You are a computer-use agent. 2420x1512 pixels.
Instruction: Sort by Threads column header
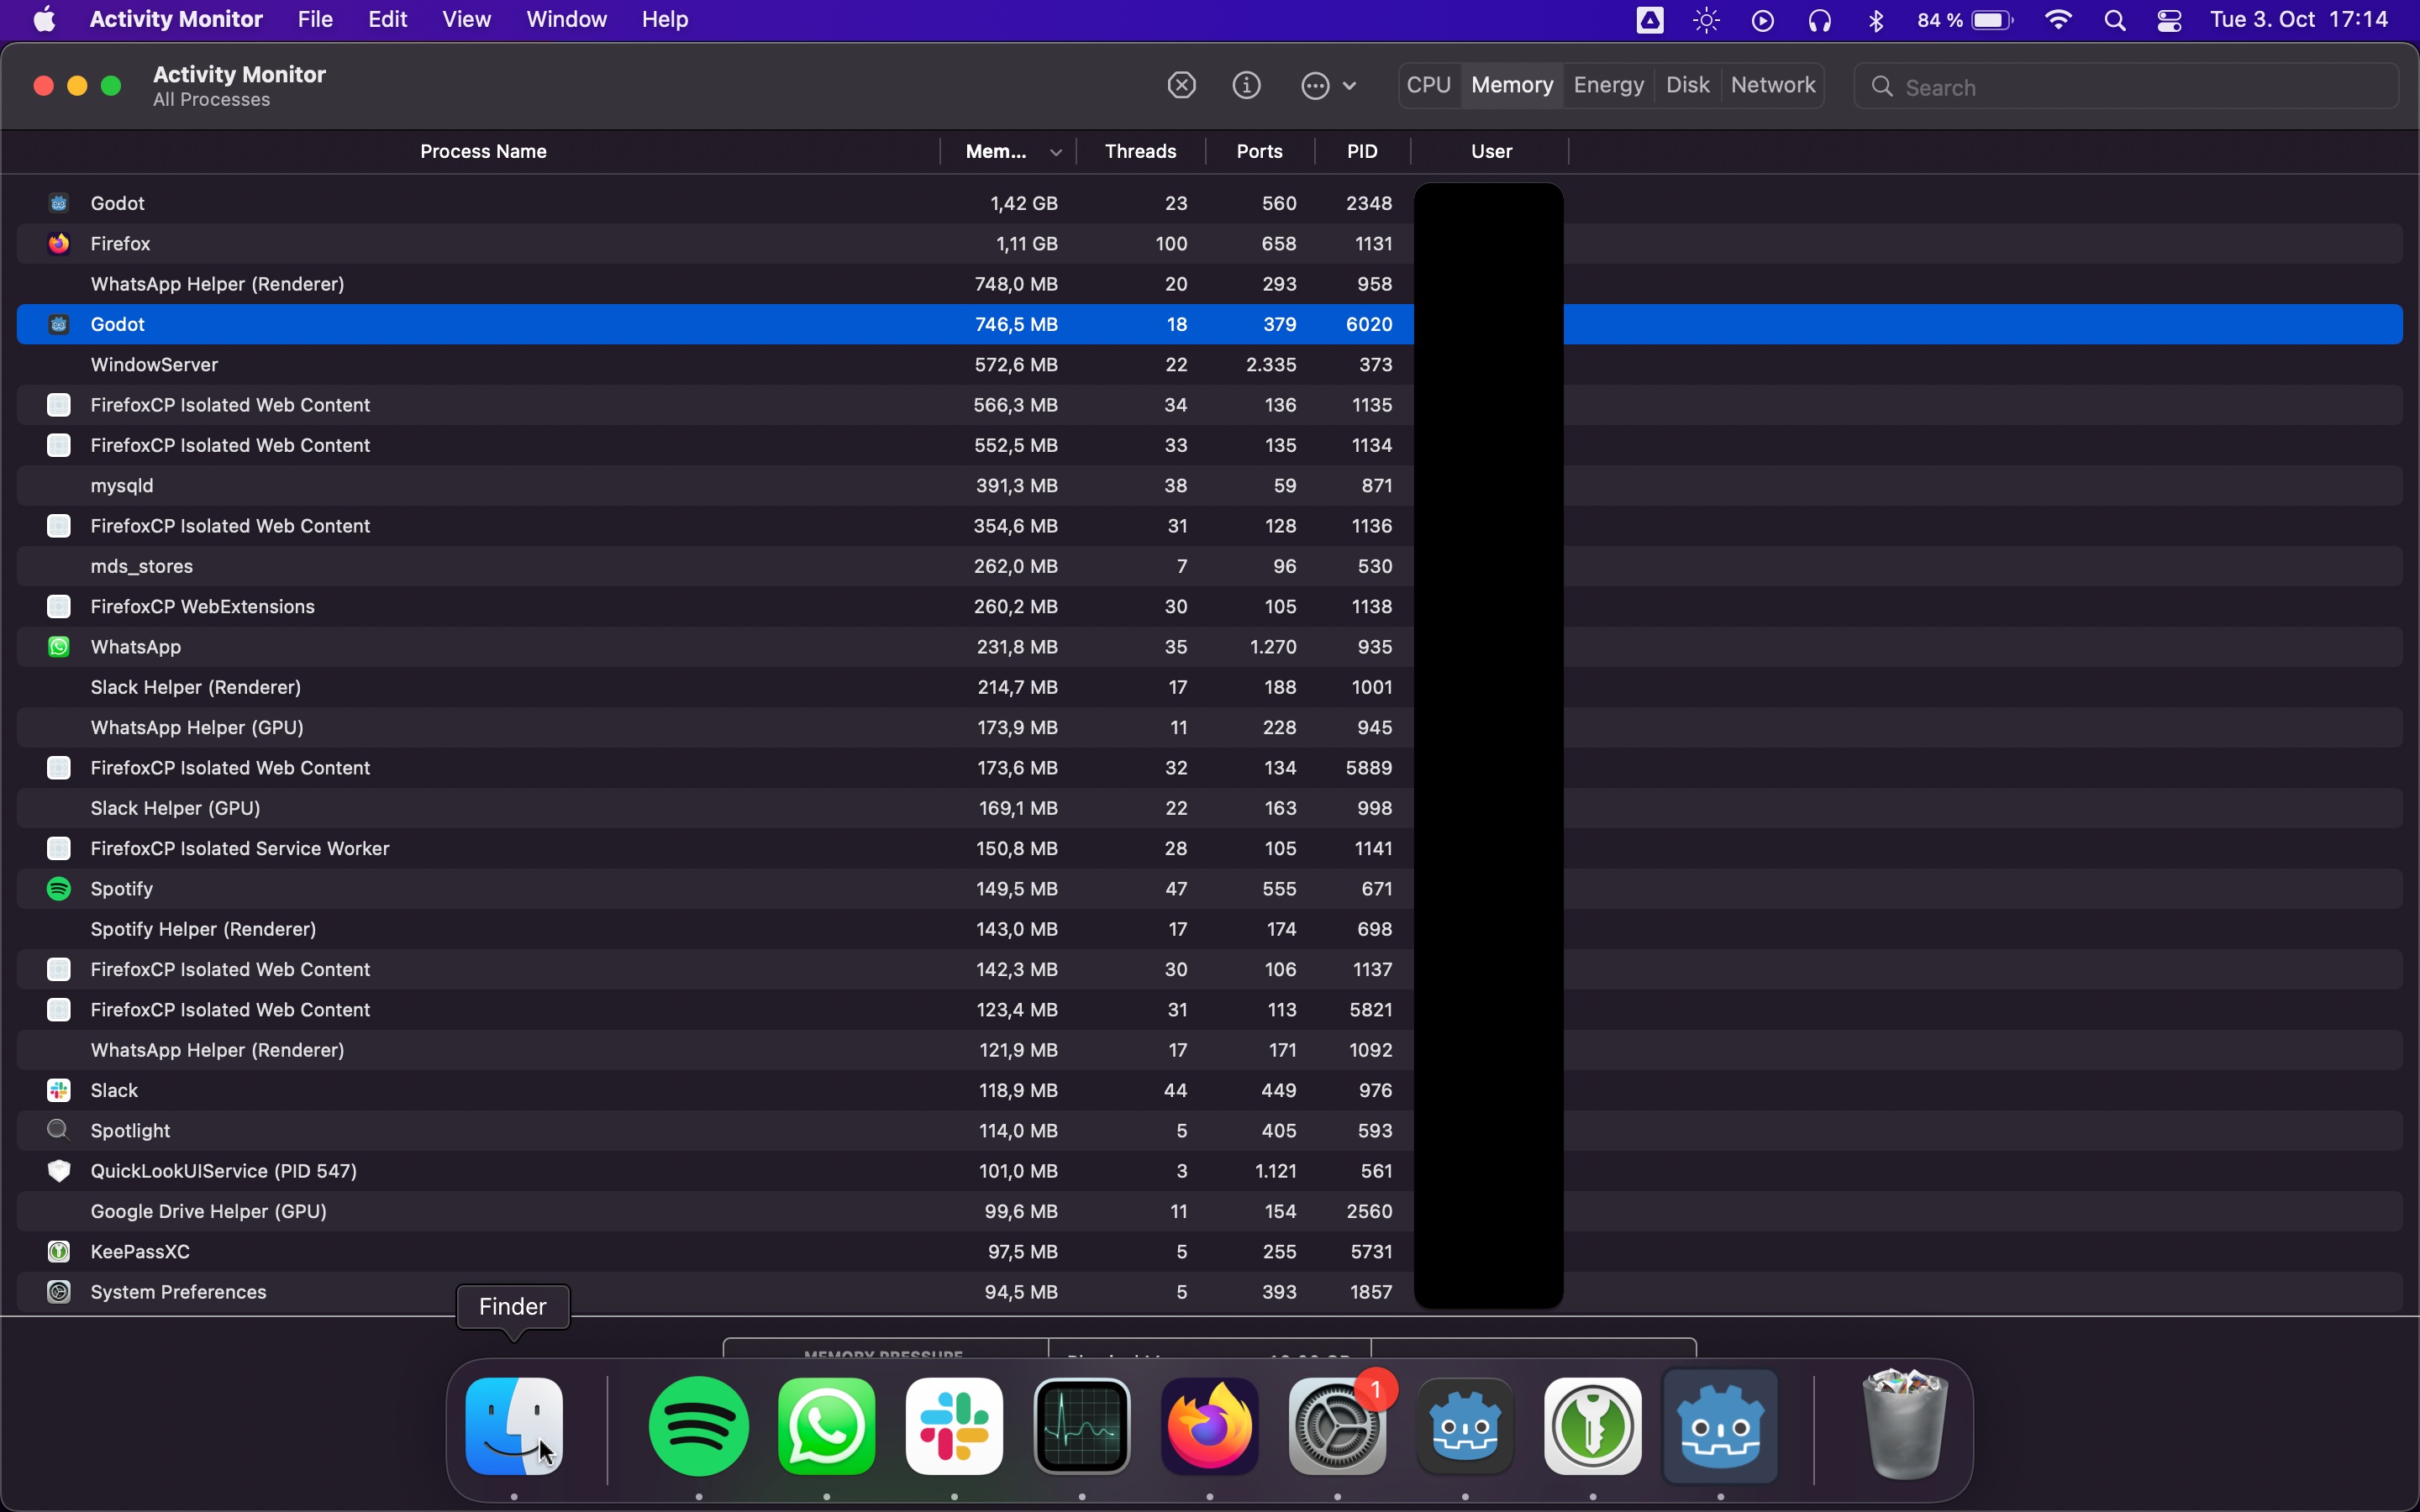(1140, 152)
